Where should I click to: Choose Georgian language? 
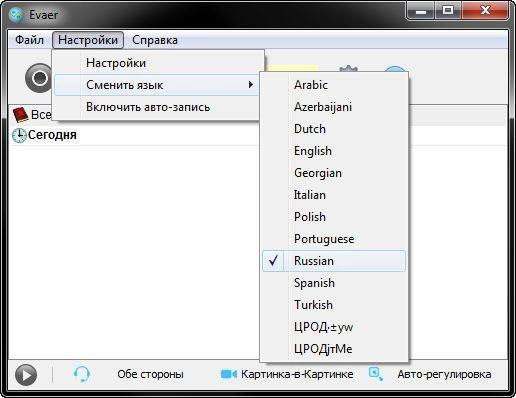[x=334, y=173]
